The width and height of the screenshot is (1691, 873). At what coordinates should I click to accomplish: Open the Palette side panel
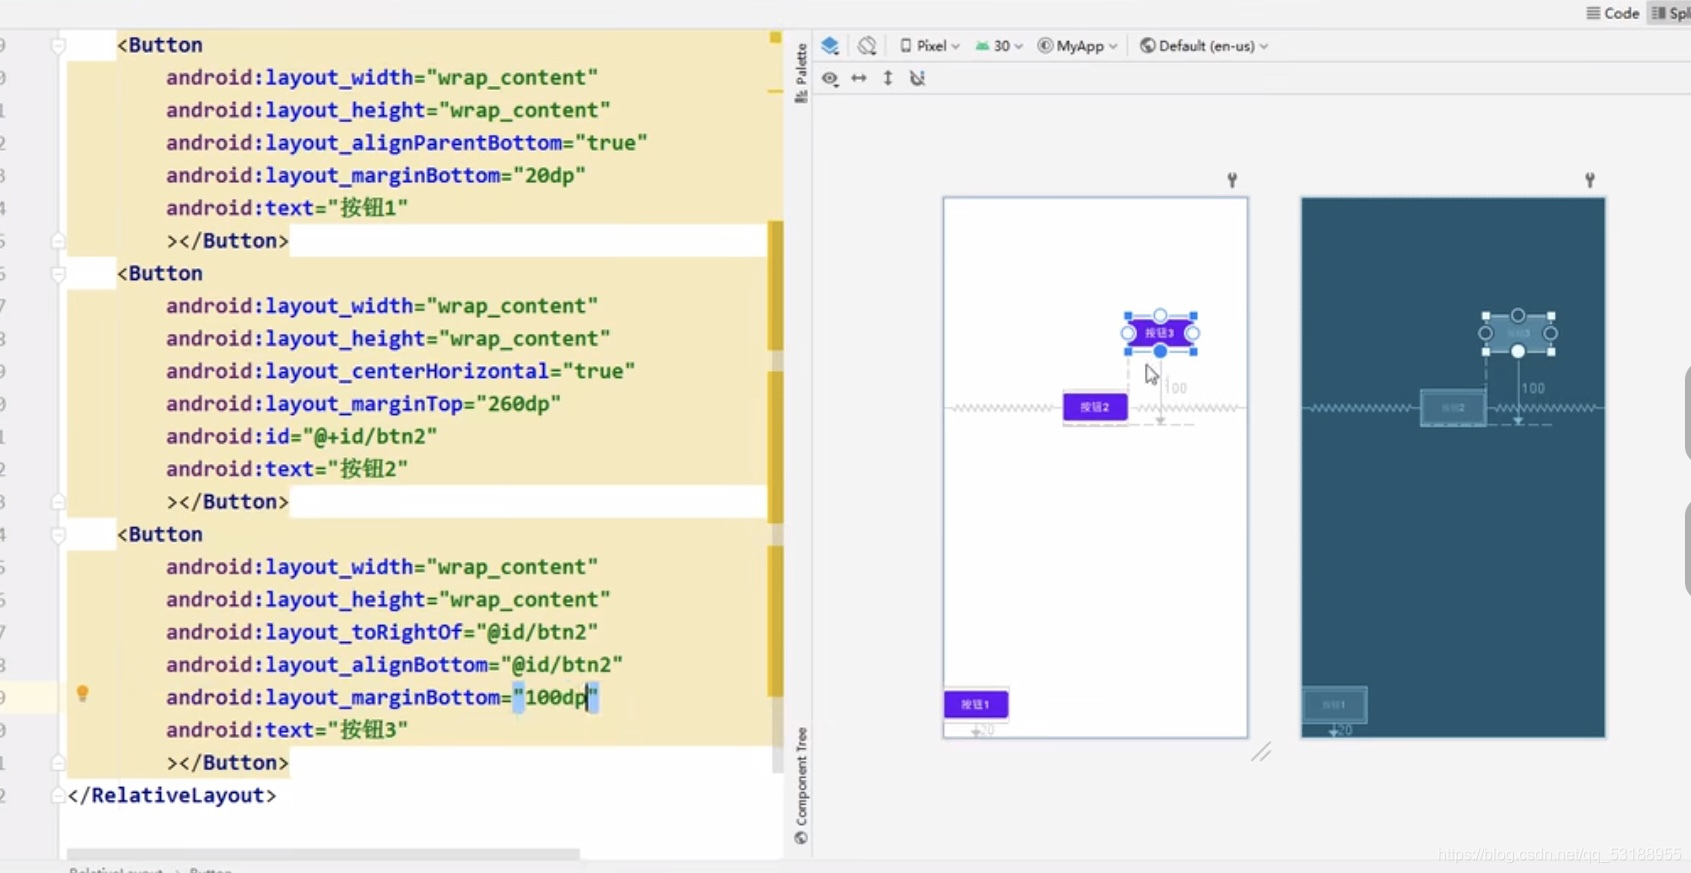coord(801,73)
